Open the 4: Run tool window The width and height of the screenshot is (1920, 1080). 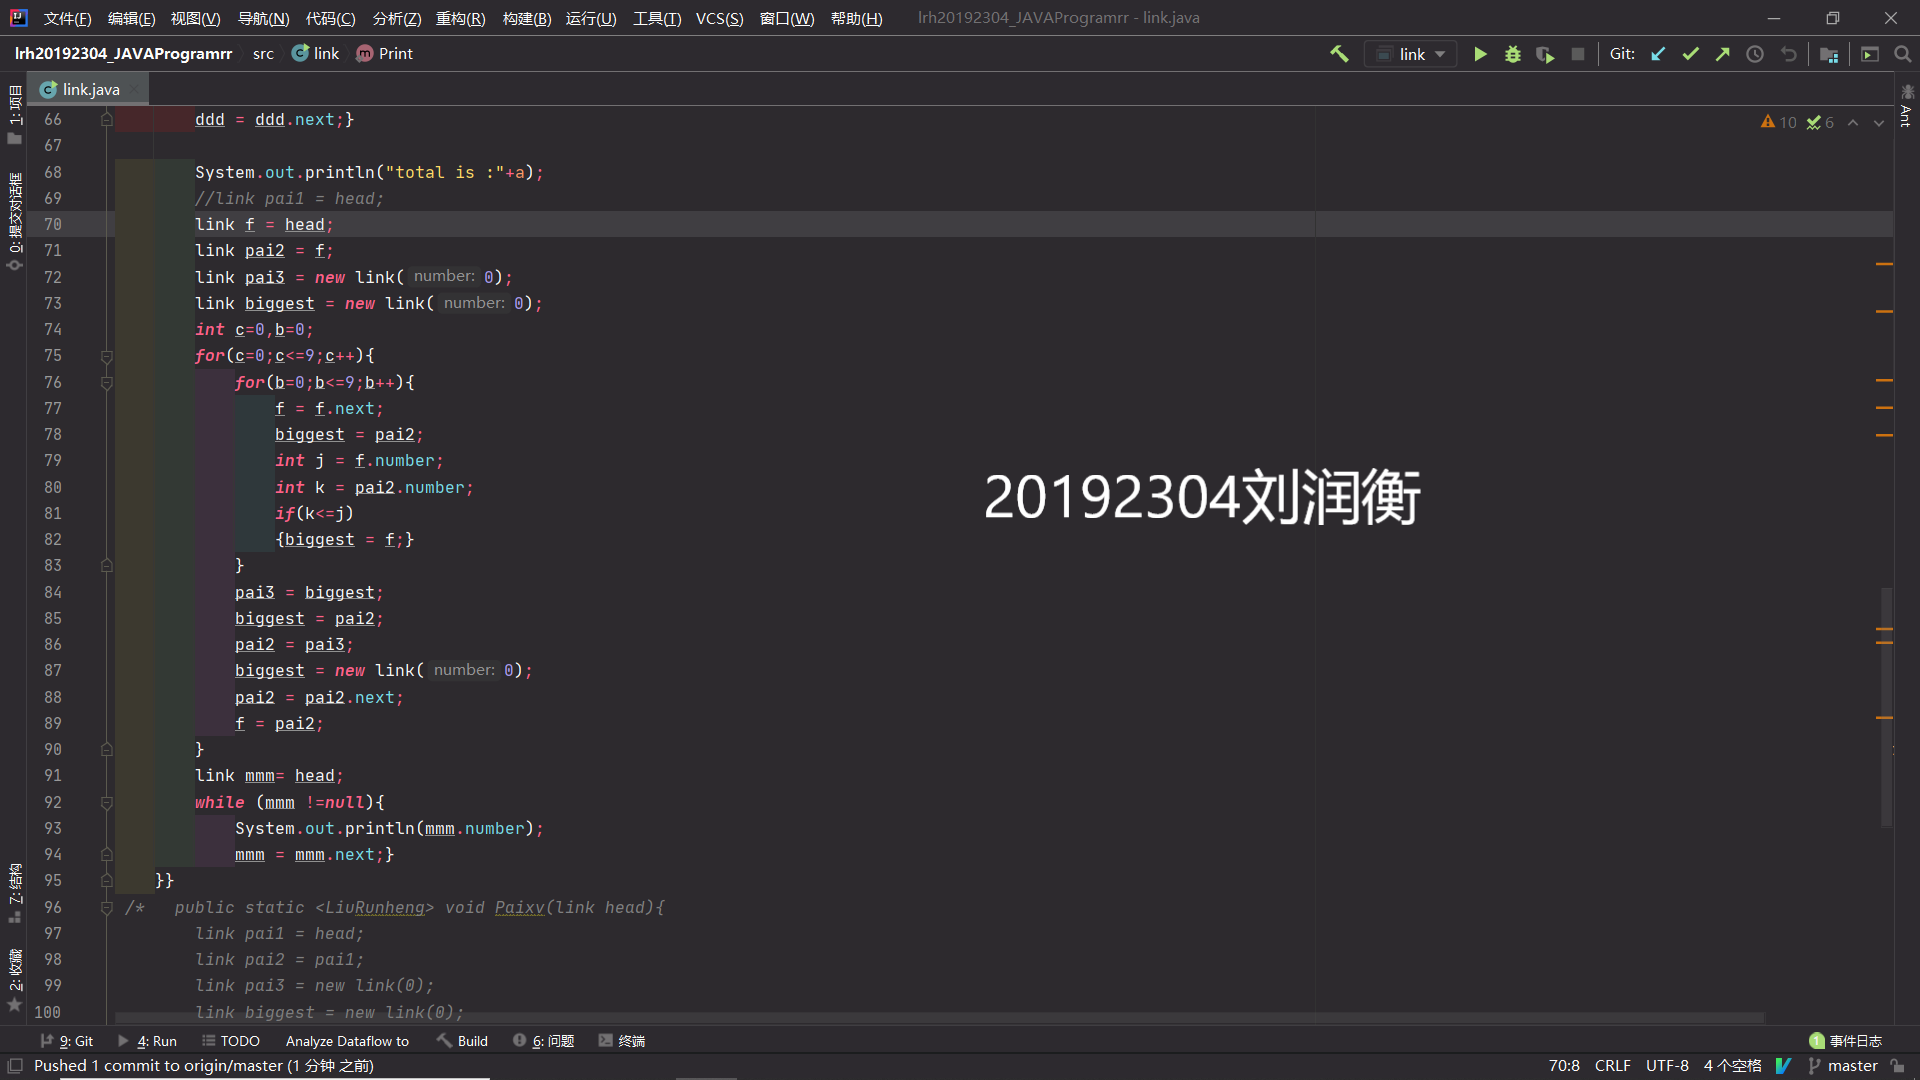[x=147, y=1041]
